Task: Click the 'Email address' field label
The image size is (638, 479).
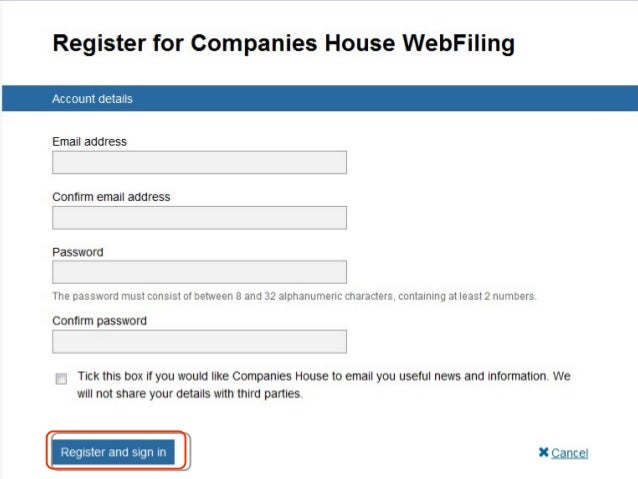Action: tap(90, 142)
